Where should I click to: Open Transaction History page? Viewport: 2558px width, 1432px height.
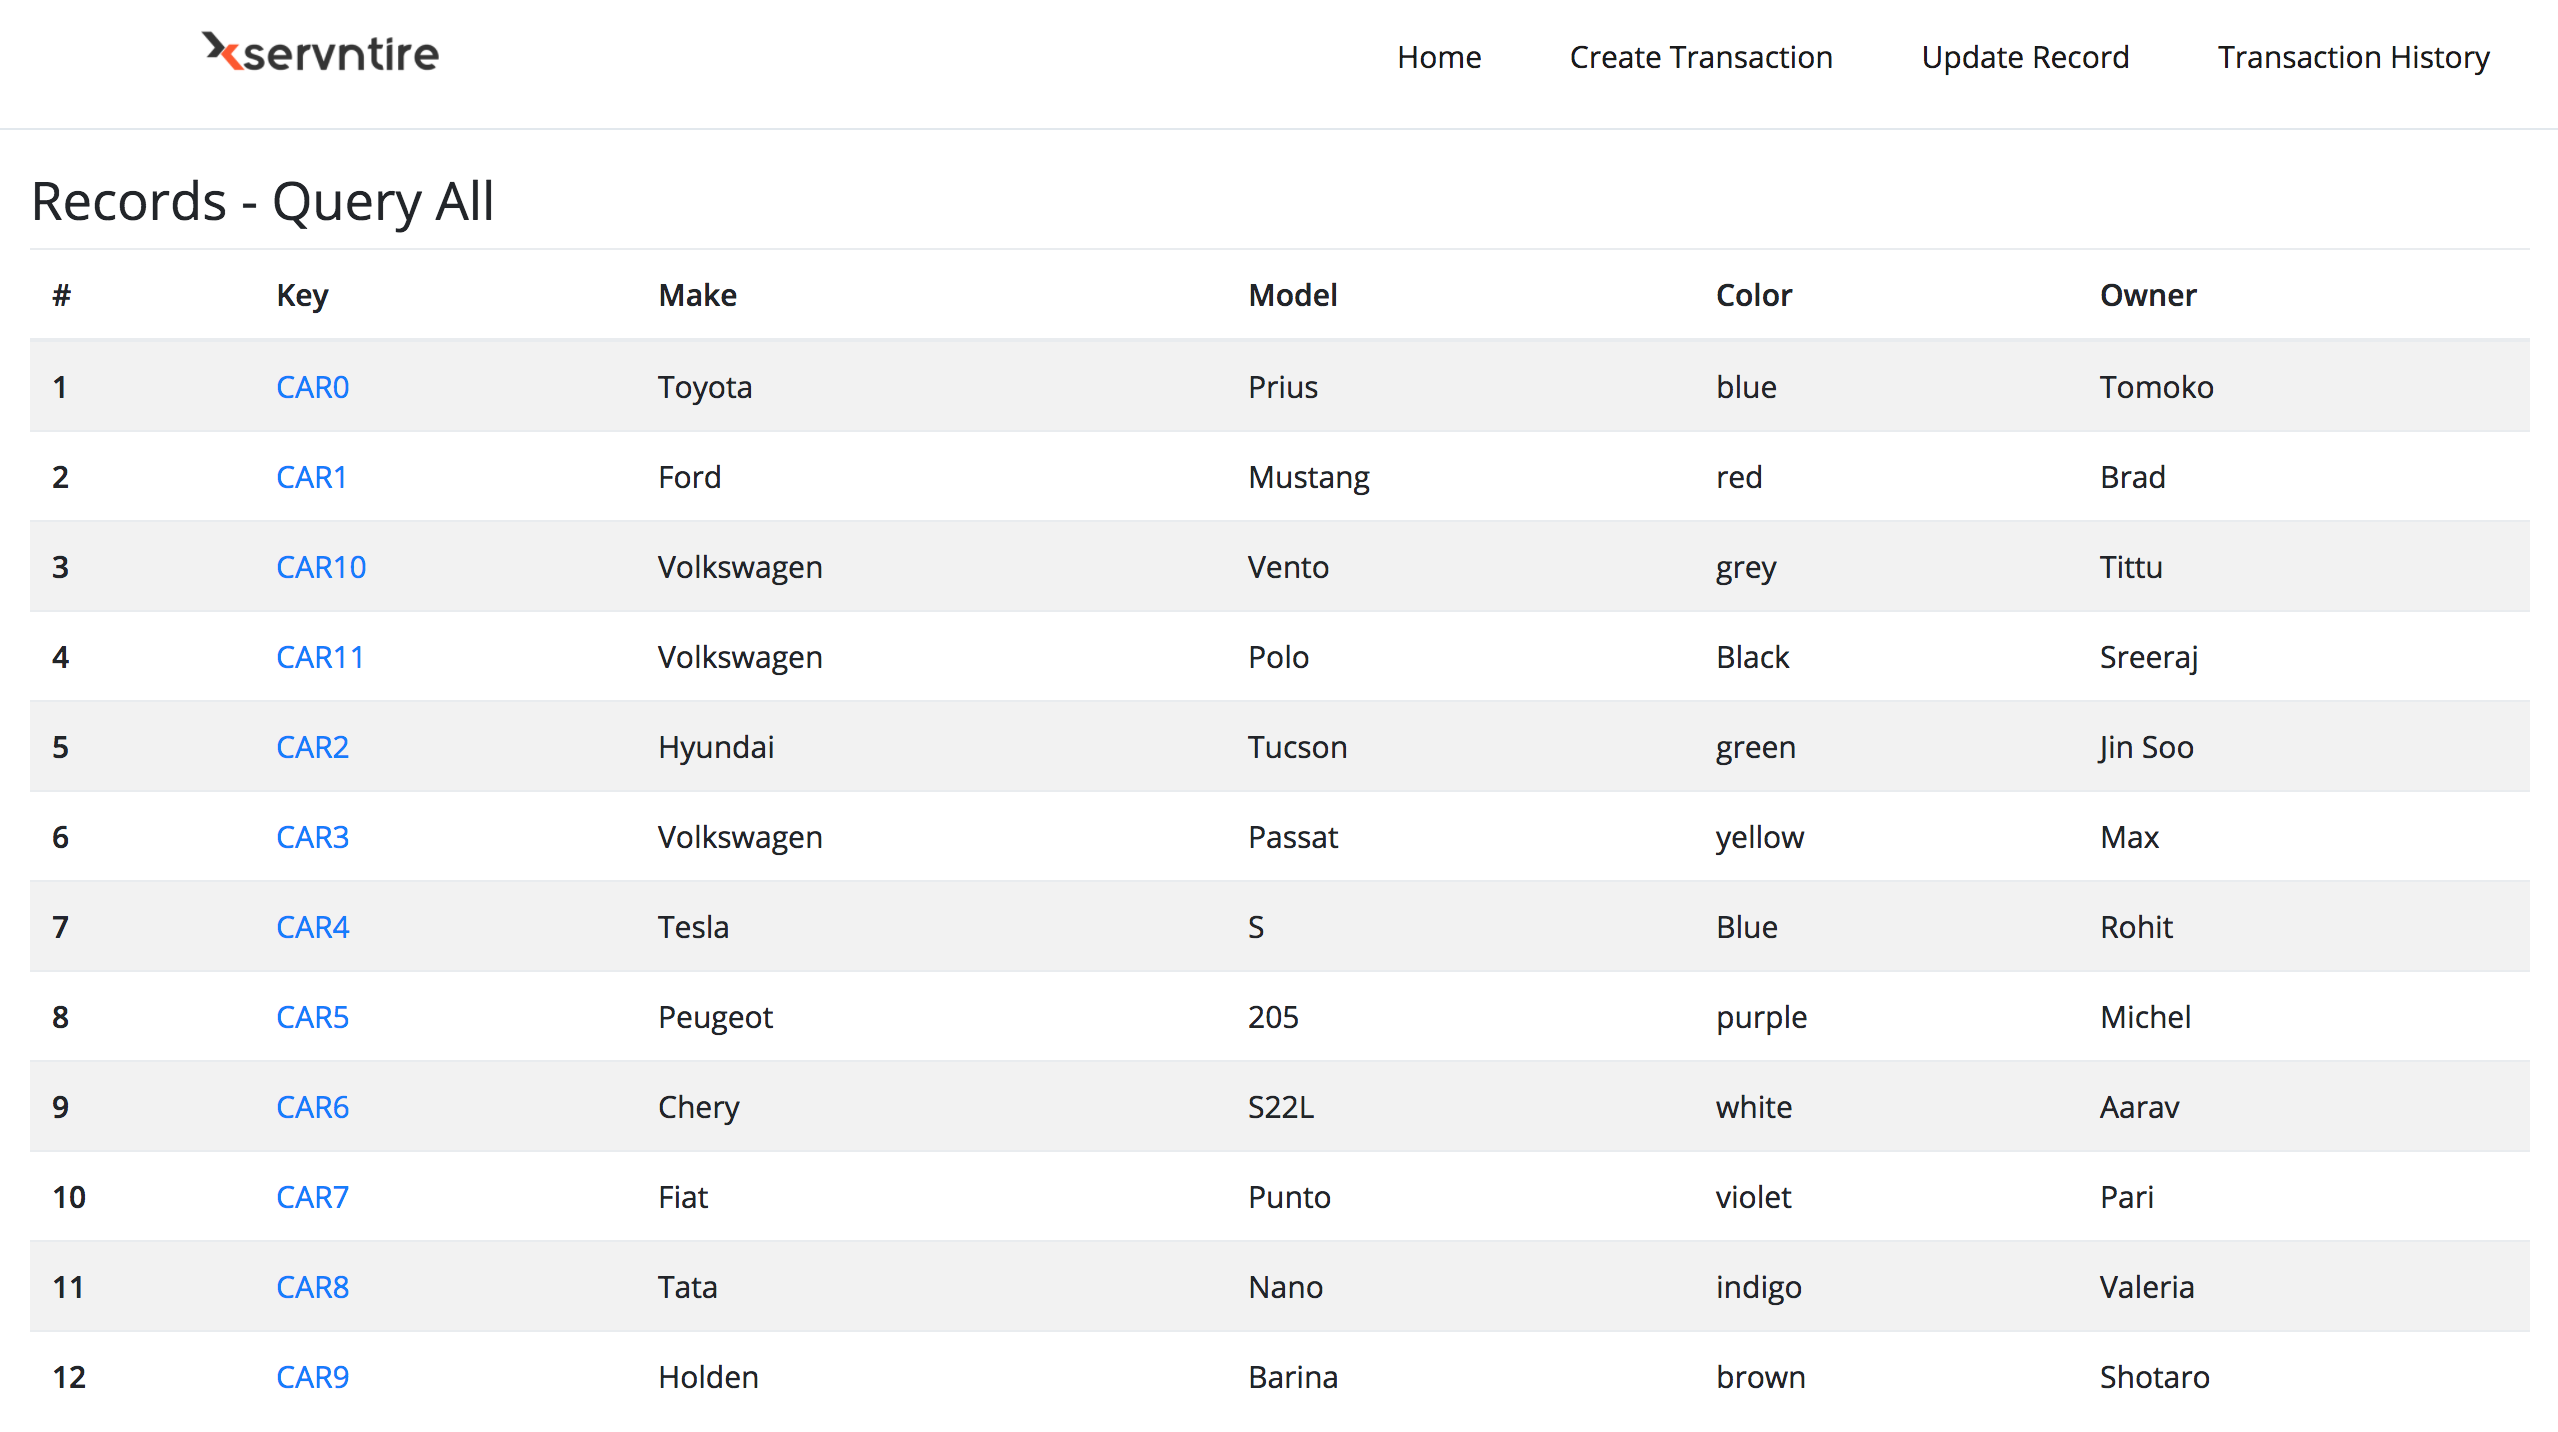coord(2353,58)
